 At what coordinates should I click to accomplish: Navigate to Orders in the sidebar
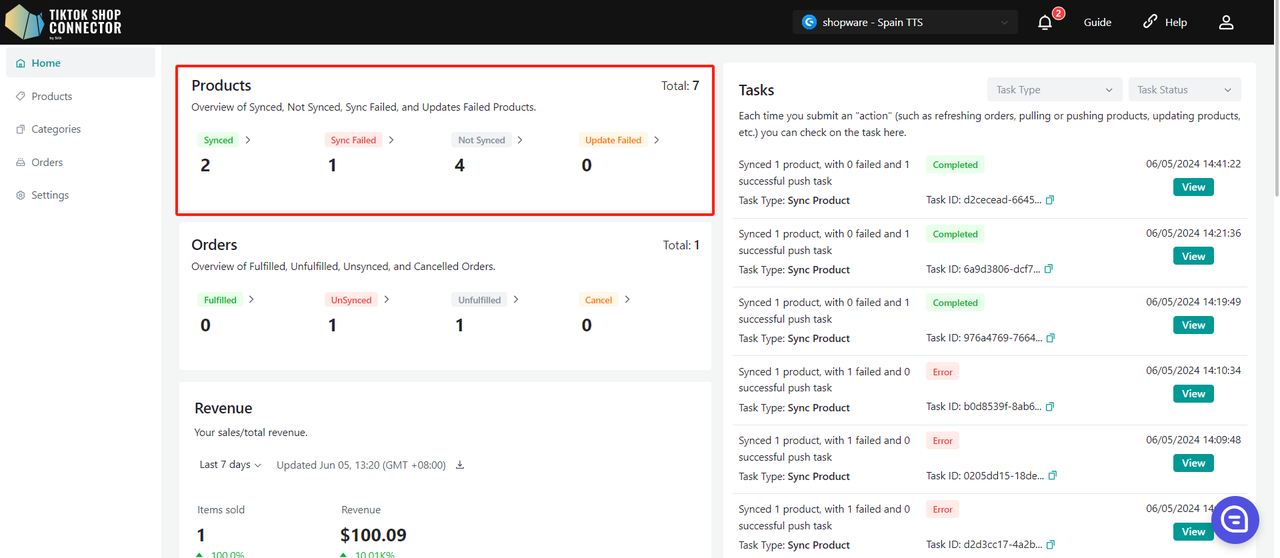tap(47, 162)
